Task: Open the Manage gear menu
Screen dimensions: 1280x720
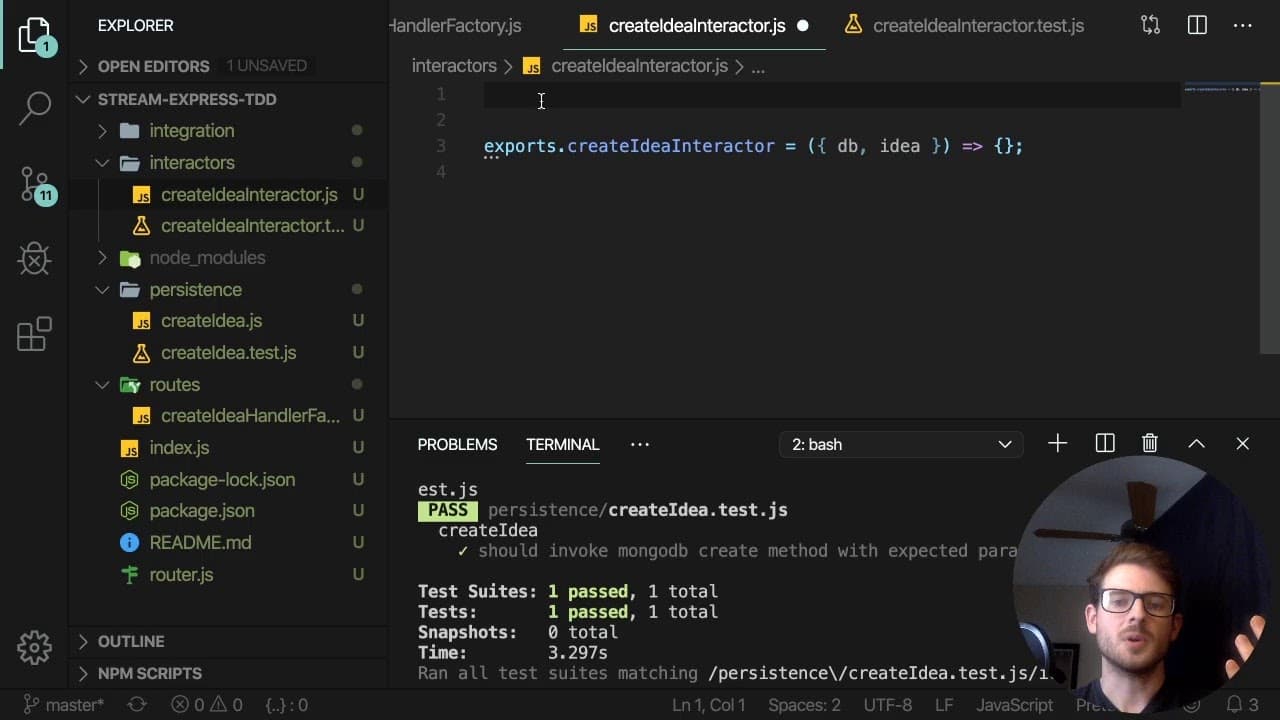Action: [x=35, y=647]
